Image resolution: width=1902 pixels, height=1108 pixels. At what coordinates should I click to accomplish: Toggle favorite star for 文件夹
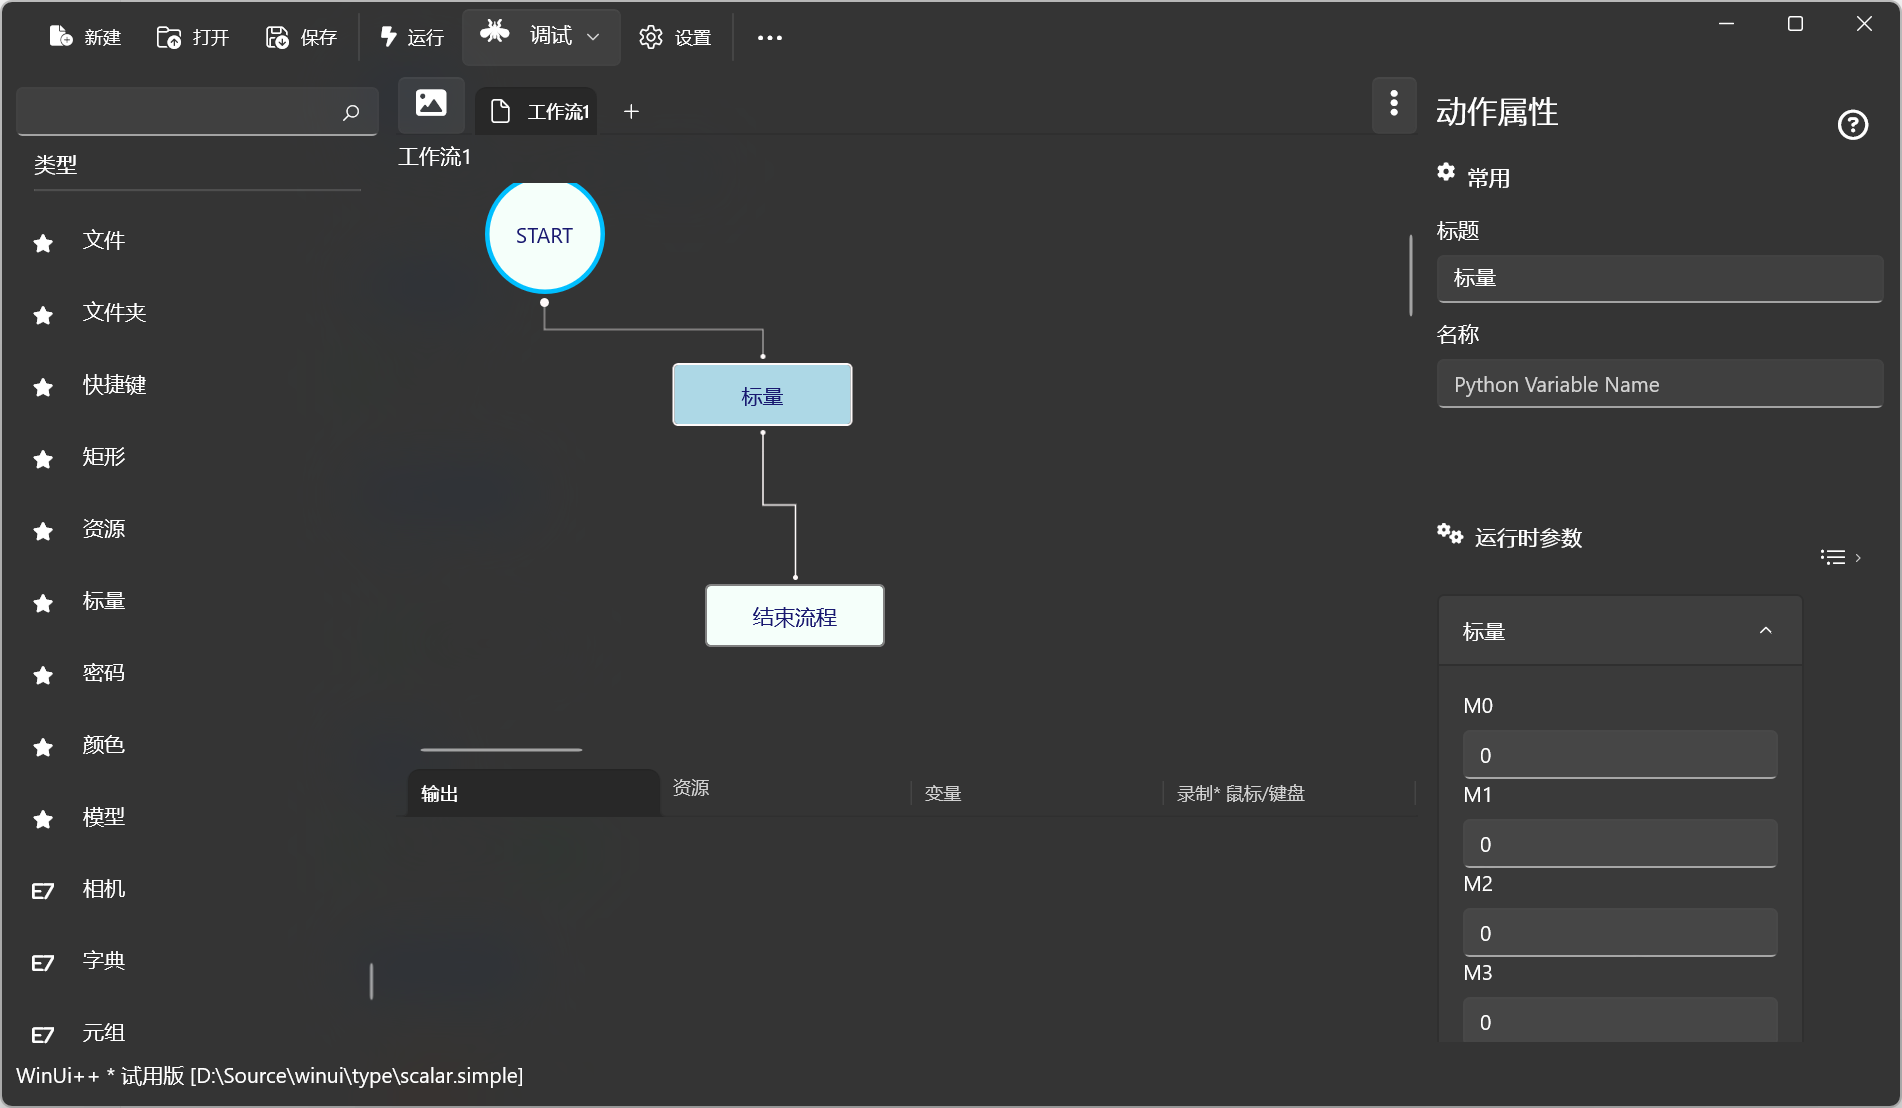tap(43, 315)
